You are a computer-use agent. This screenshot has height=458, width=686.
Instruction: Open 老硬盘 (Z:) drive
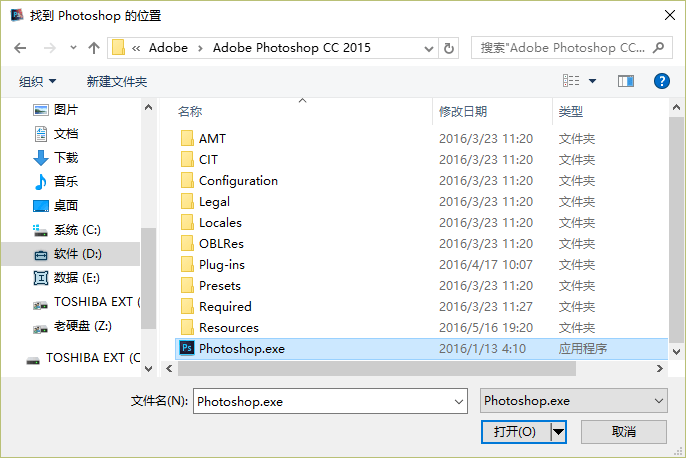(x=83, y=326)
